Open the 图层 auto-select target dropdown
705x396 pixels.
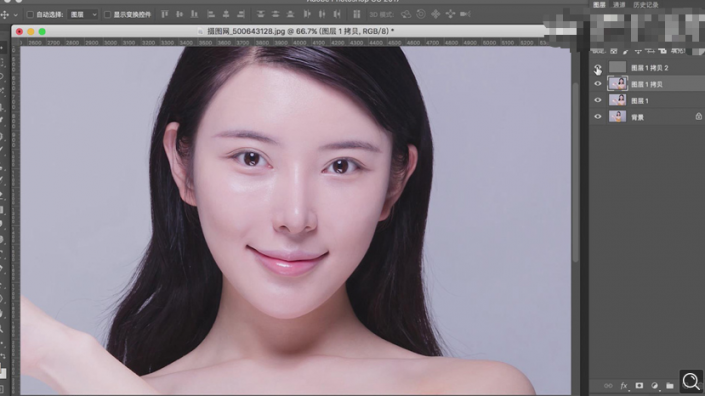83,14
